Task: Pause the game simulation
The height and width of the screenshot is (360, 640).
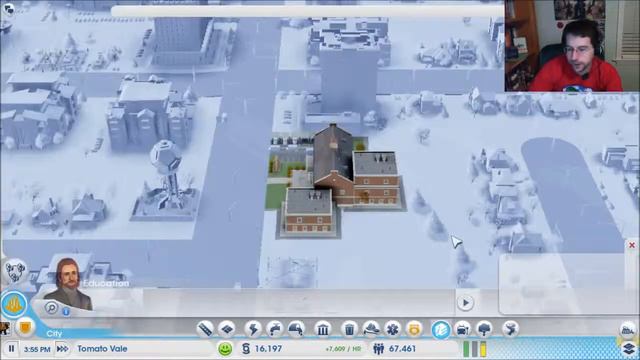Action: click(x=11, y=349)
